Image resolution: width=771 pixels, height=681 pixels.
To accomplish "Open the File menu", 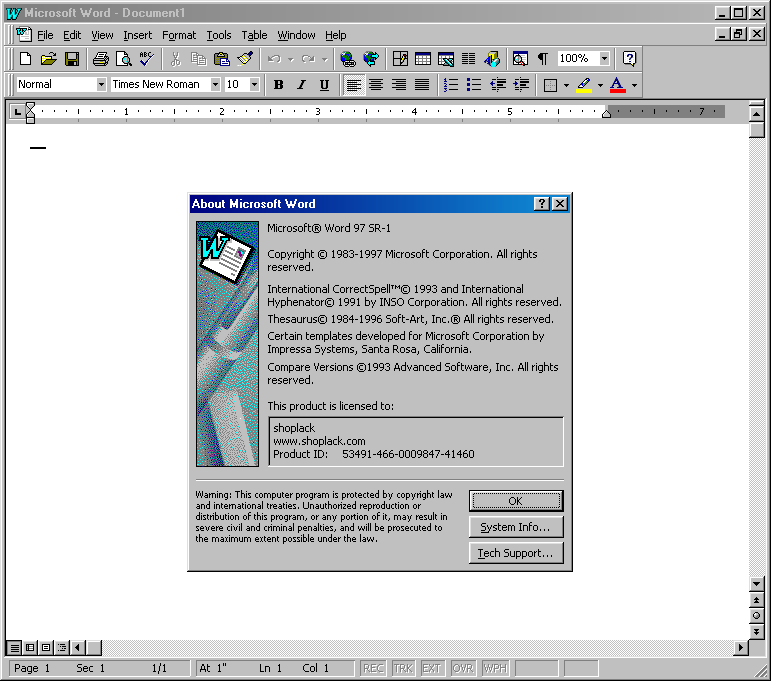I will coord(45,35).
